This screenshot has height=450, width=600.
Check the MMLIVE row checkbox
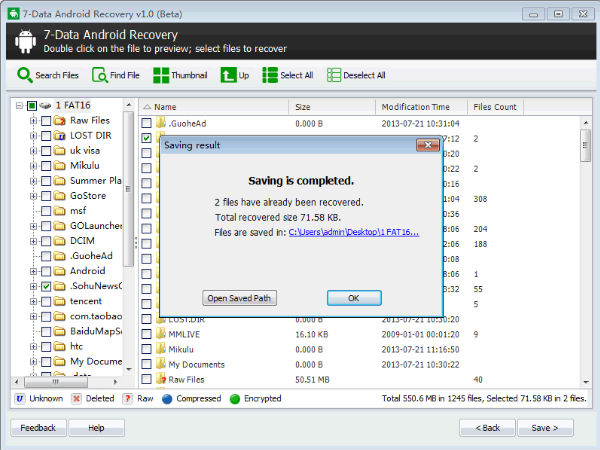[x=146, y=334]
